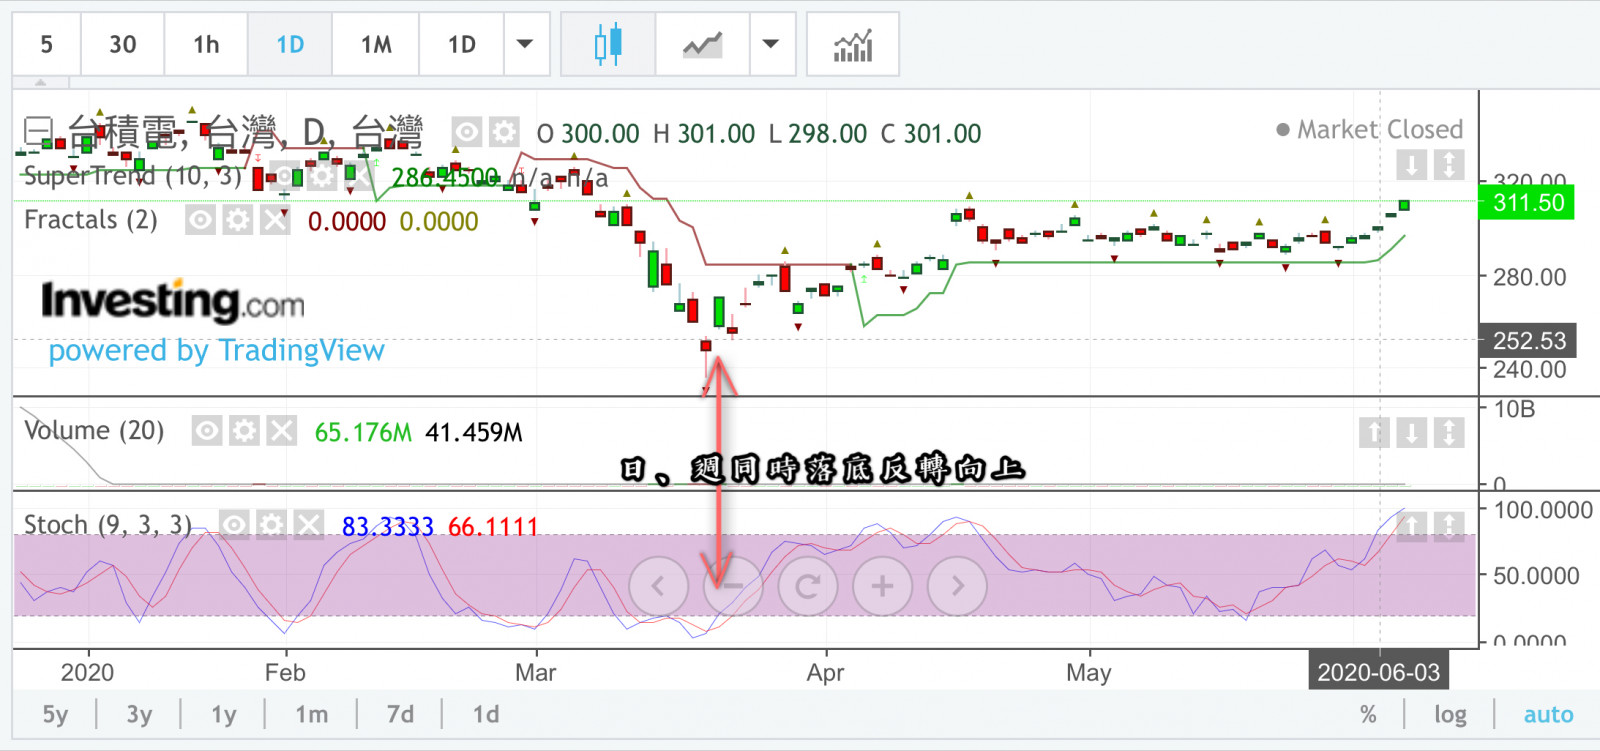Choose the 3y date range
This screenshot has width=1600, height=751.
coord(139,715)
